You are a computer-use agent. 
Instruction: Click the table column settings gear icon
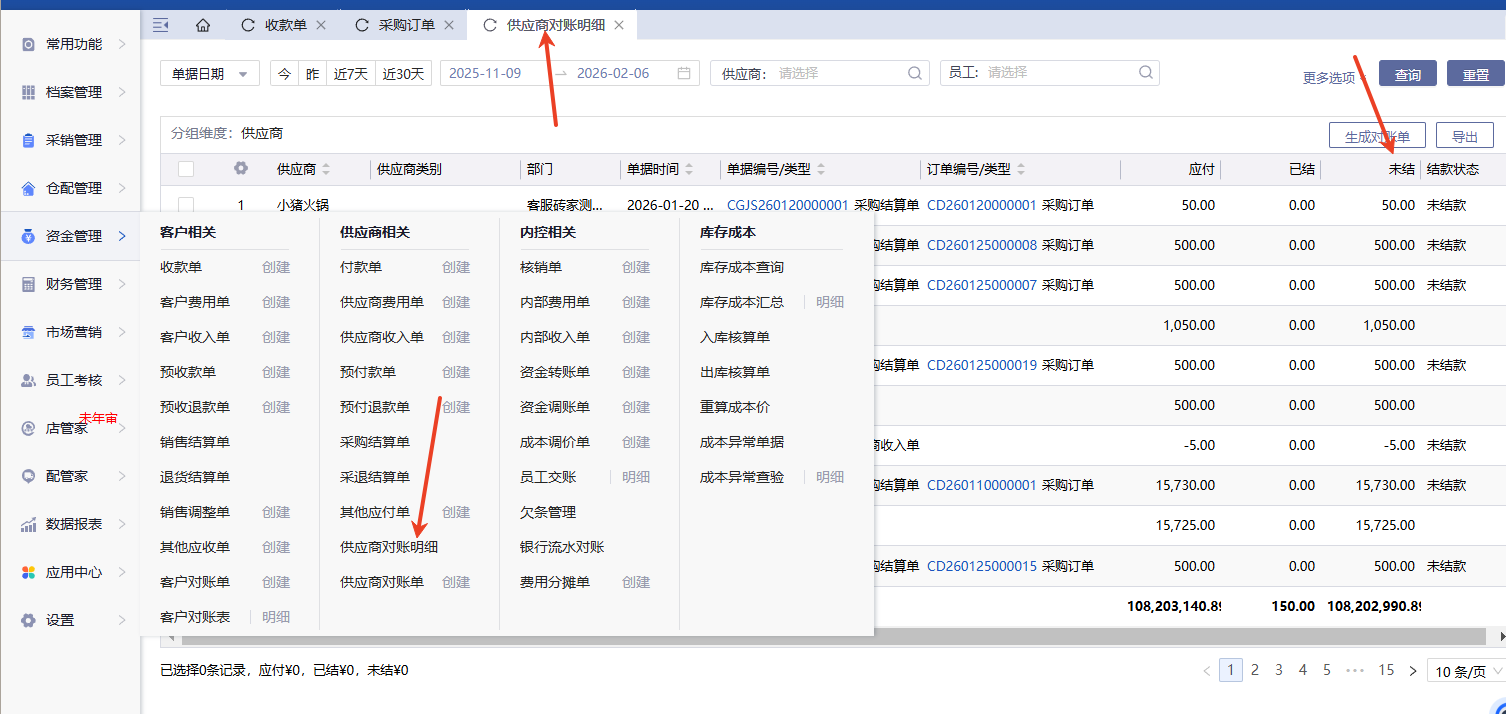240,169
